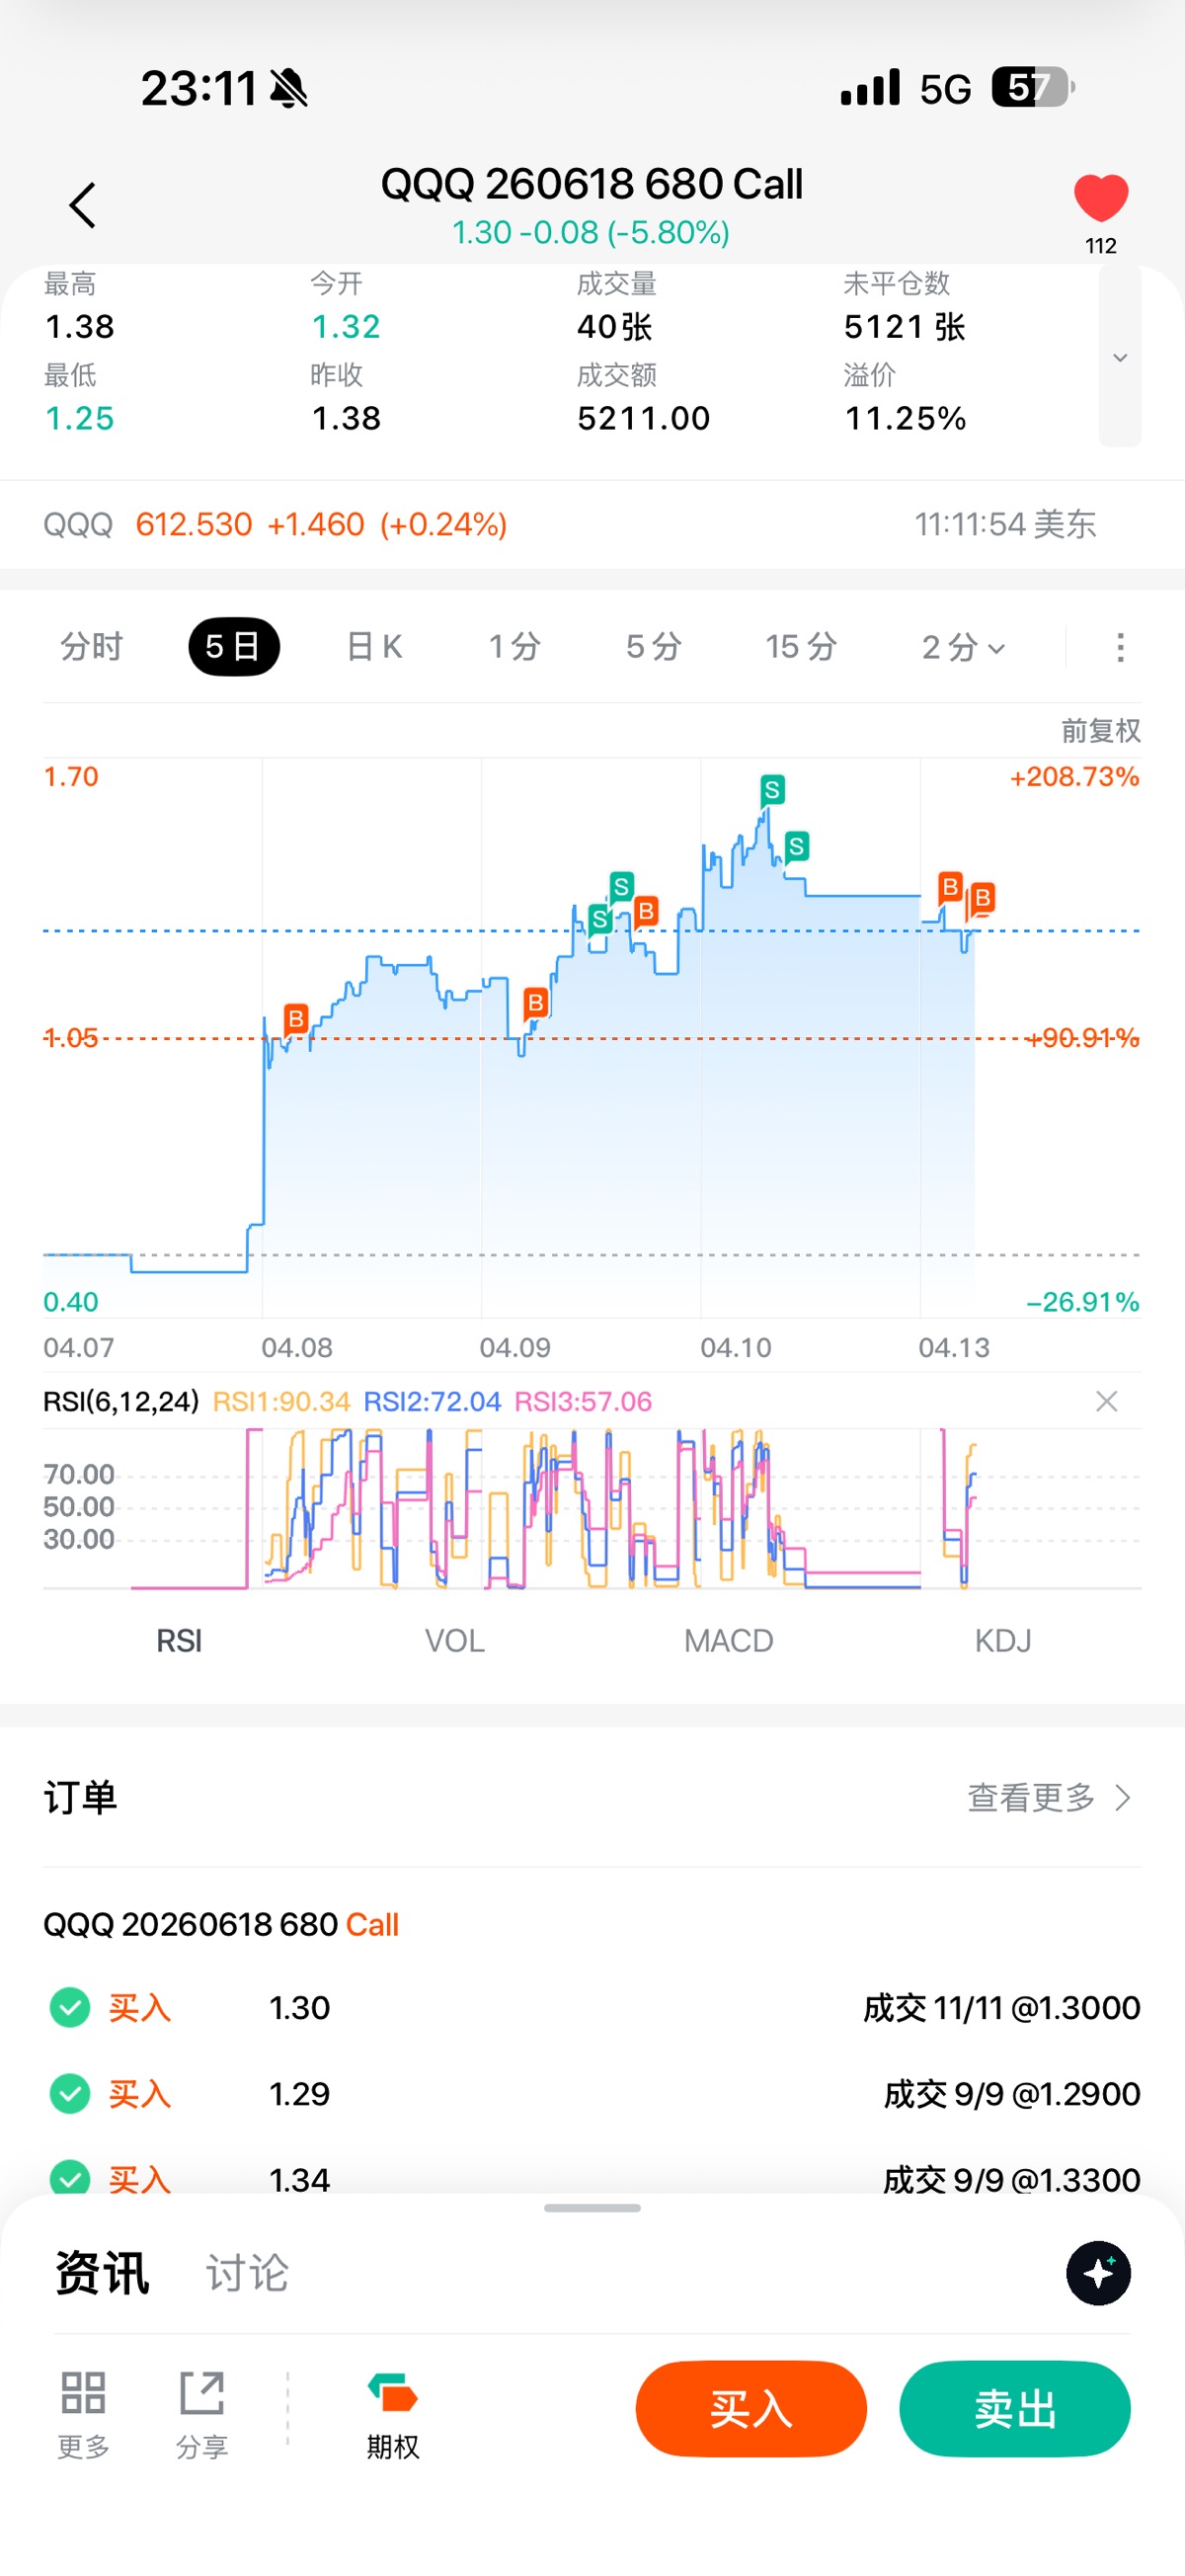Close the RSI indicator panel

coord(1106,1401)
